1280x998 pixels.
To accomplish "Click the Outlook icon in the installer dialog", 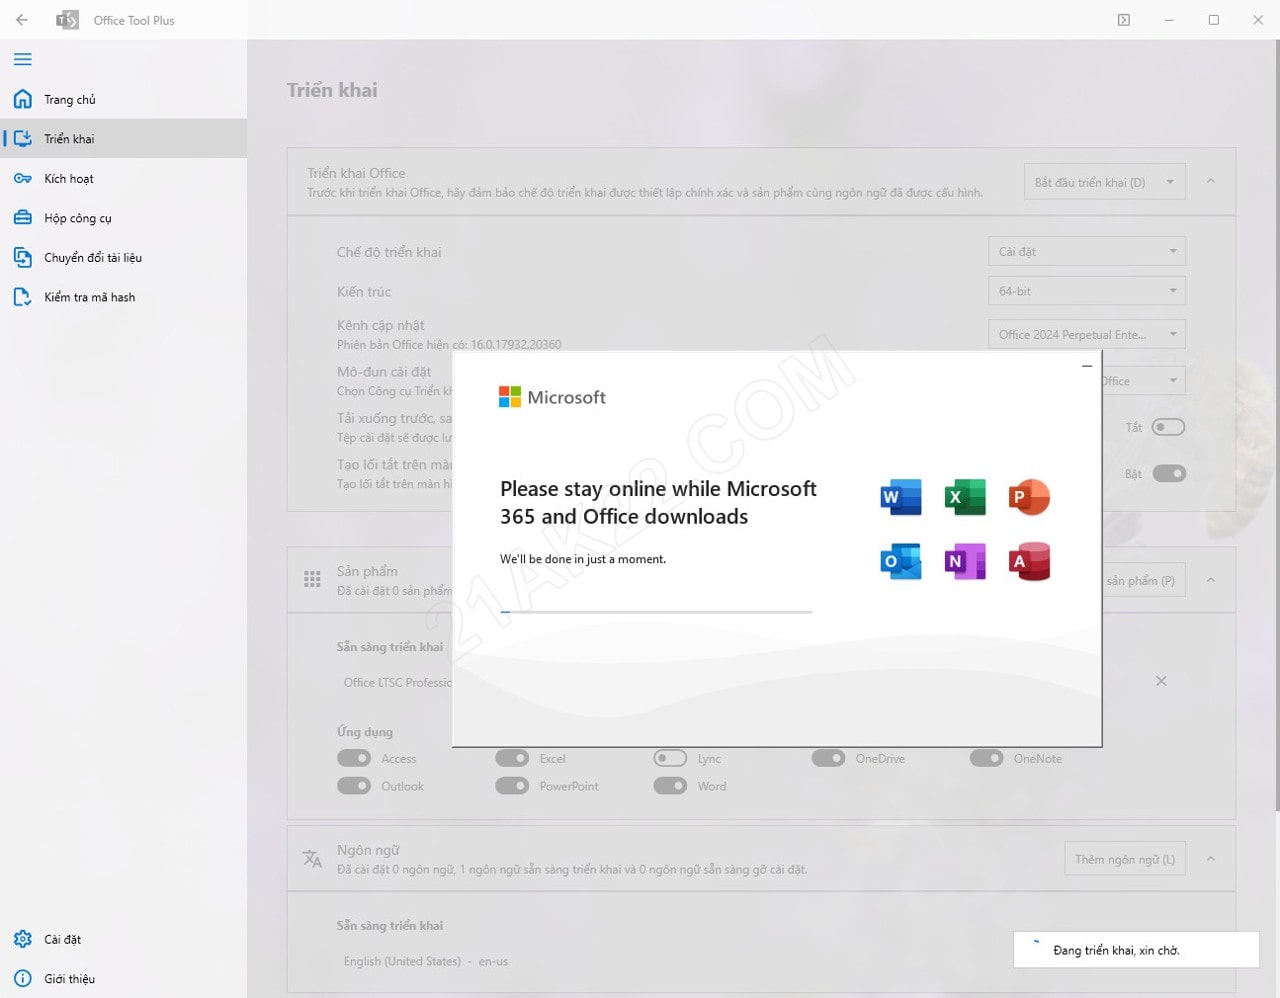I will point(901,562).
